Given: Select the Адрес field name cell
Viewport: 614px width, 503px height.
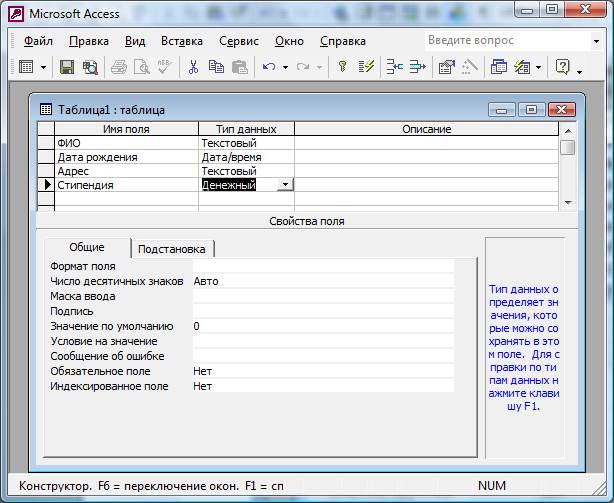Looking at the screenshot, I should [x=126, y=171].
